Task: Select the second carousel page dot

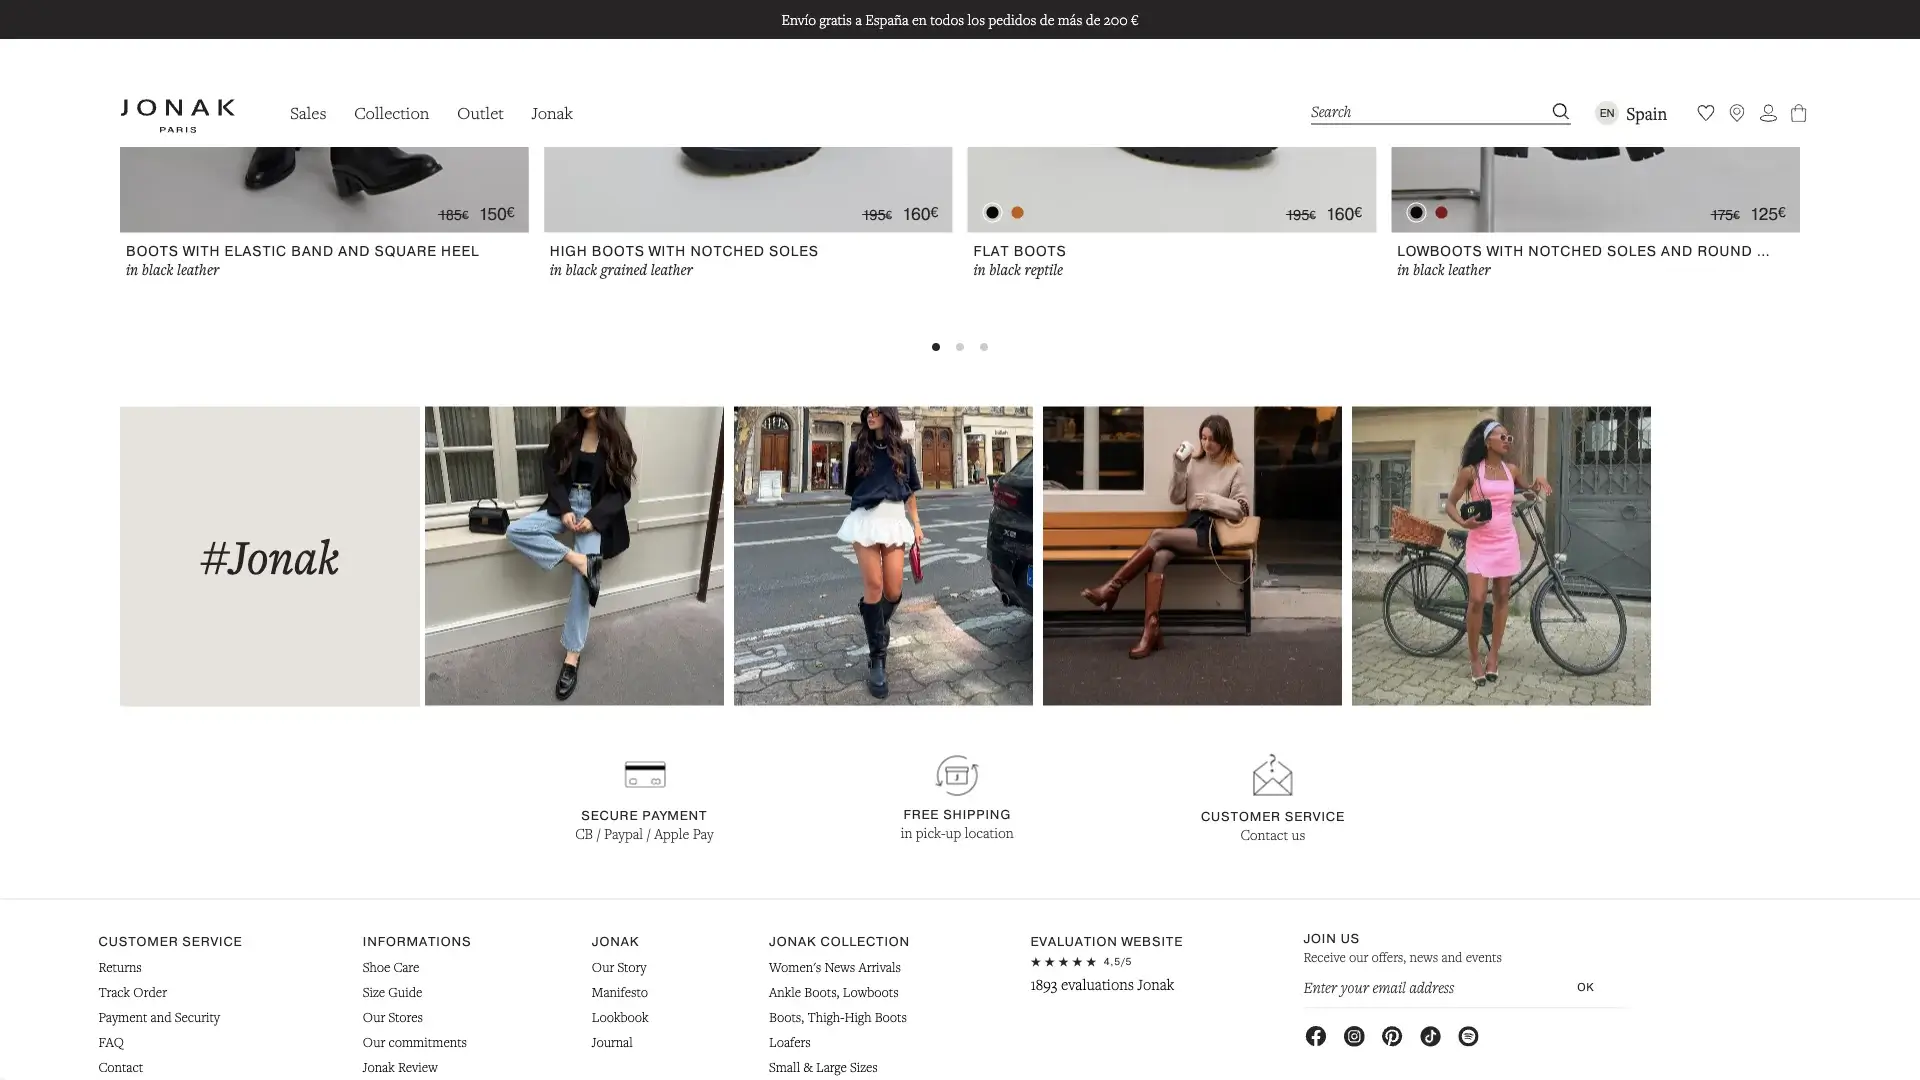Action: pyautogui.click(x=960, y=347)
